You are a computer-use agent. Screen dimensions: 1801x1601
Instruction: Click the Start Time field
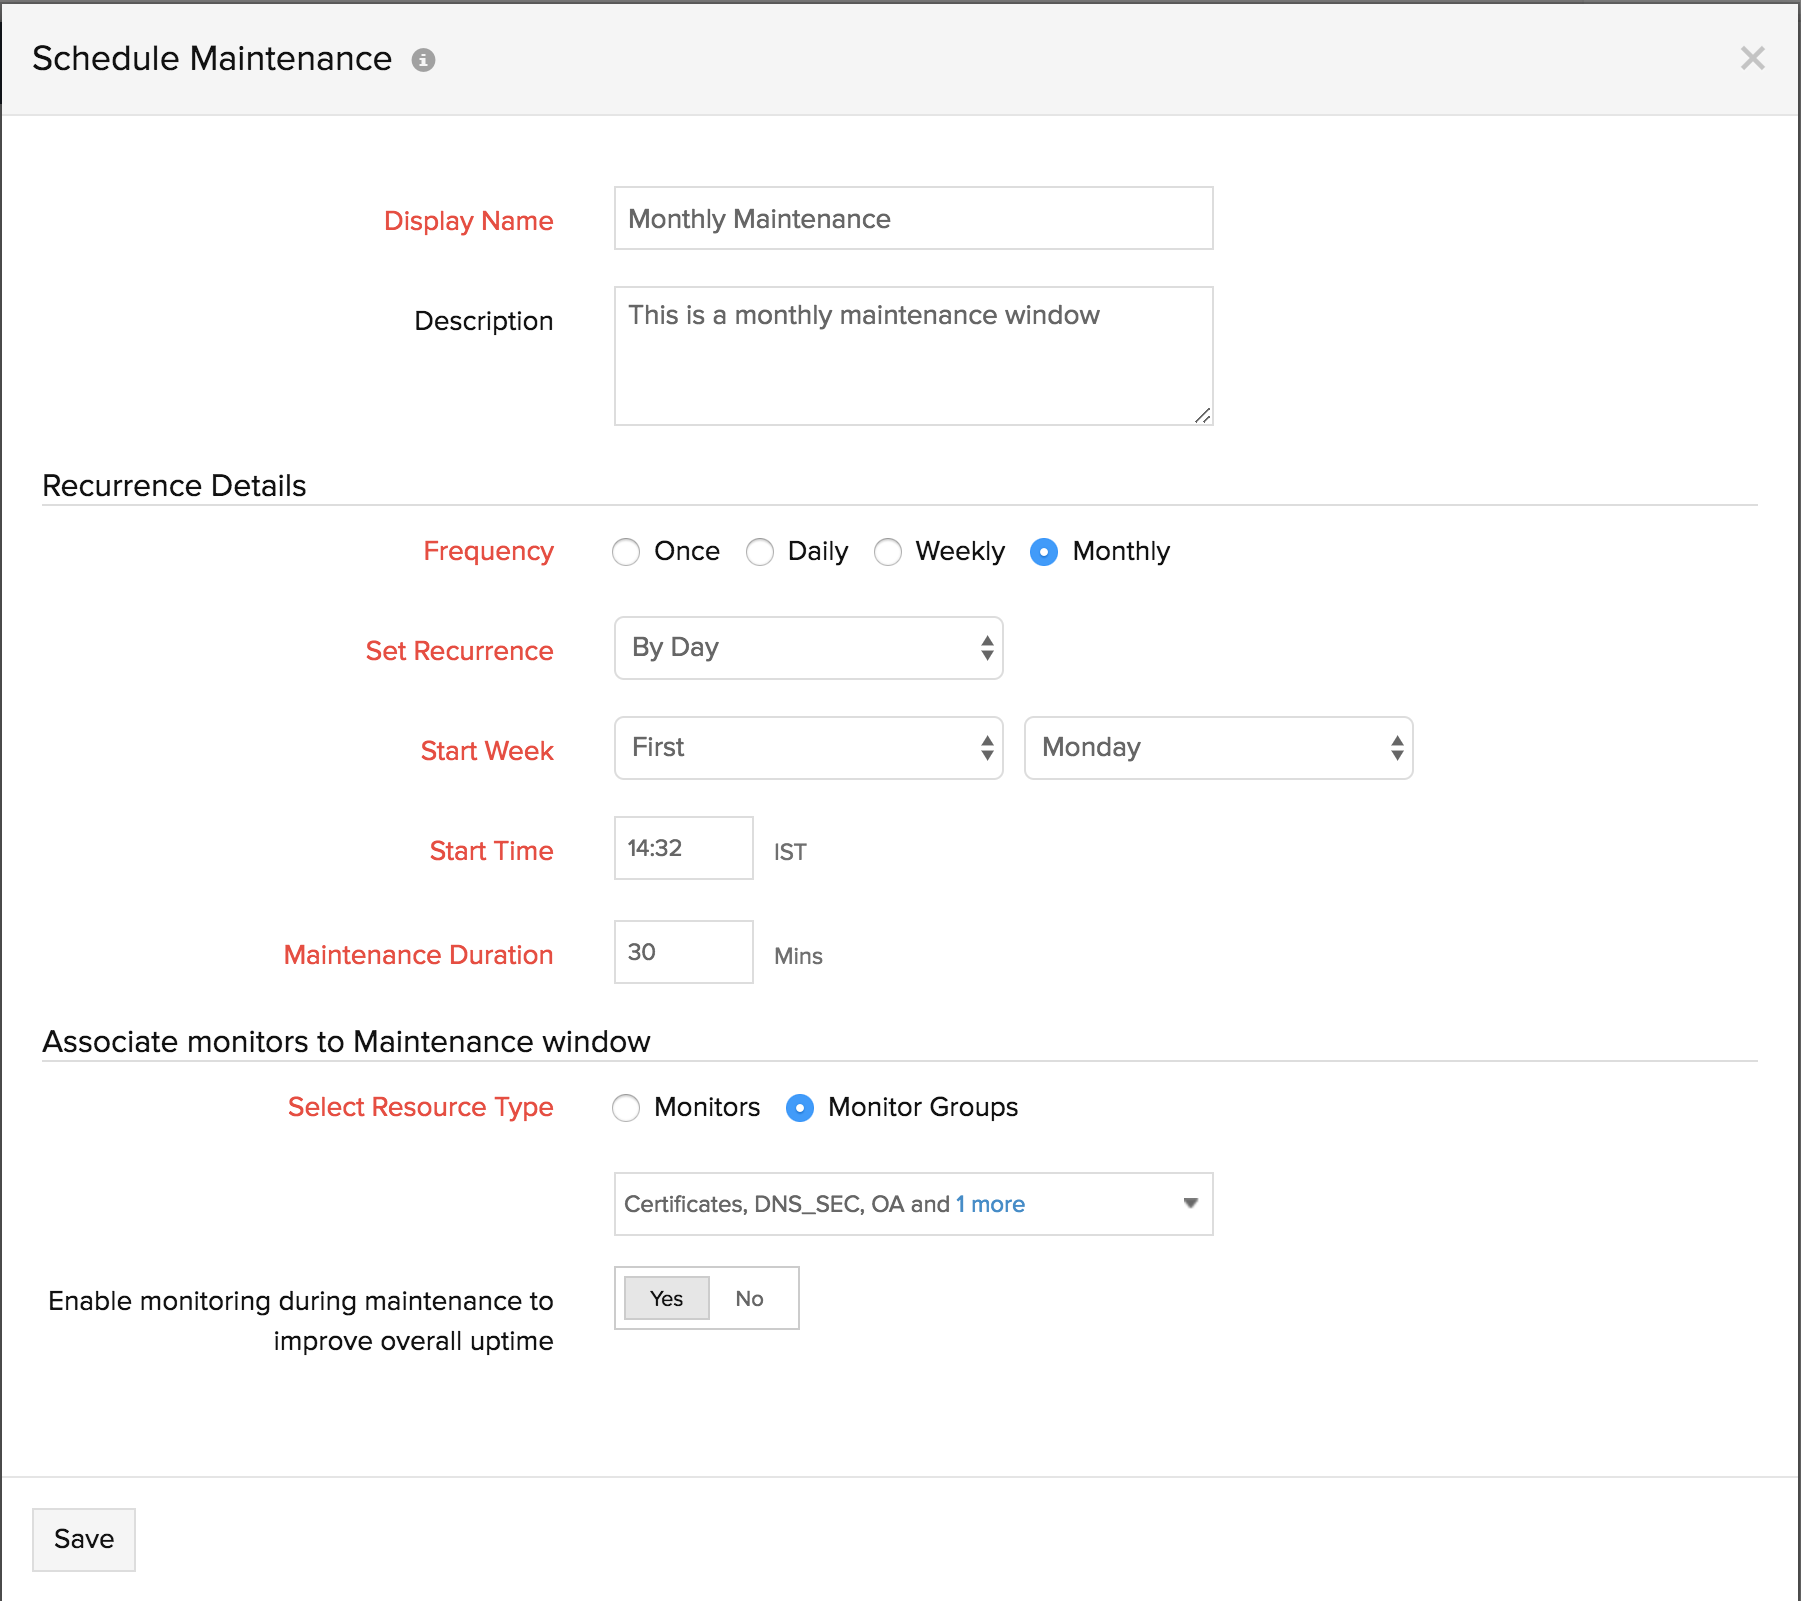click(x=683, y=848)
